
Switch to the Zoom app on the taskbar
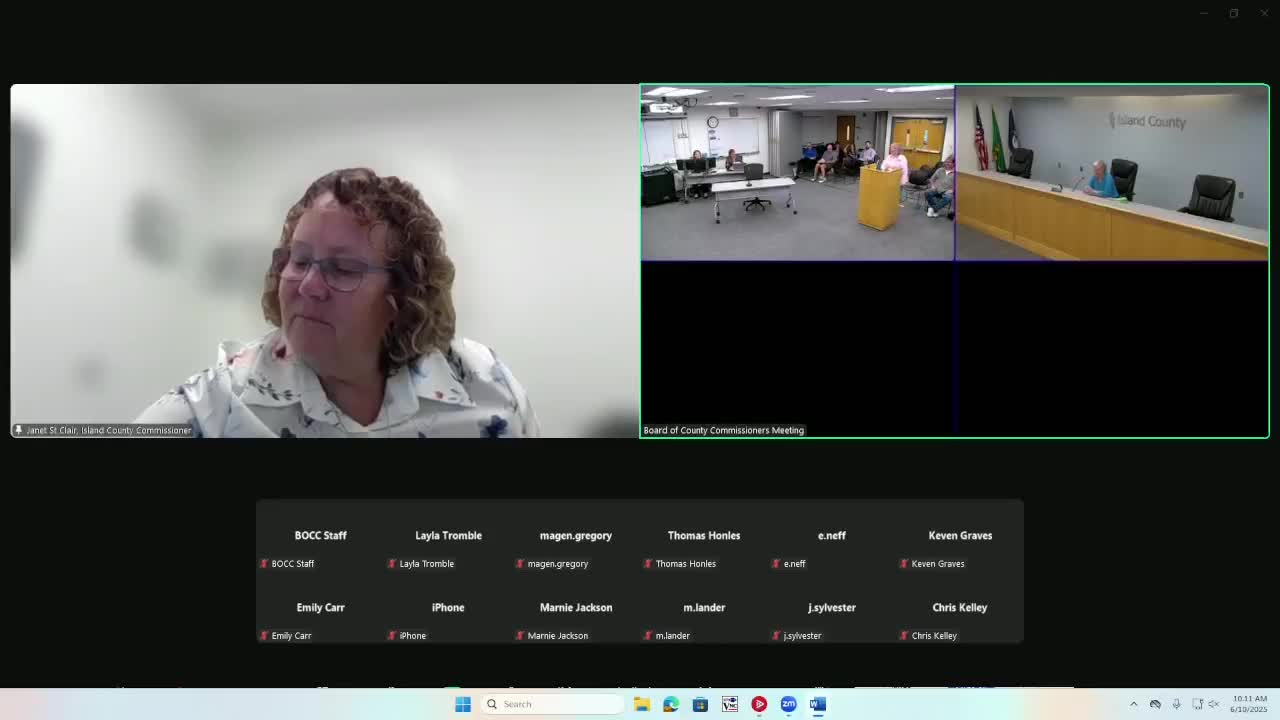pyautogui.click(x=789, y=704)
